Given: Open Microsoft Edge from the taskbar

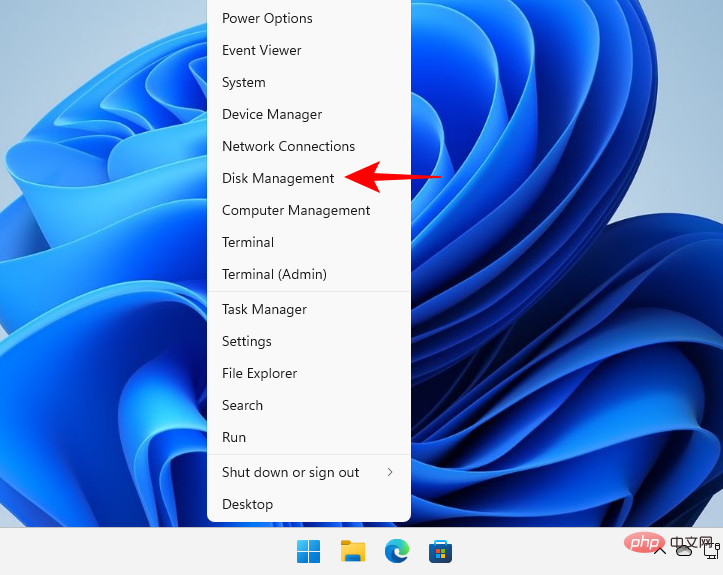Looking at the screenshot, I should 396,551.
